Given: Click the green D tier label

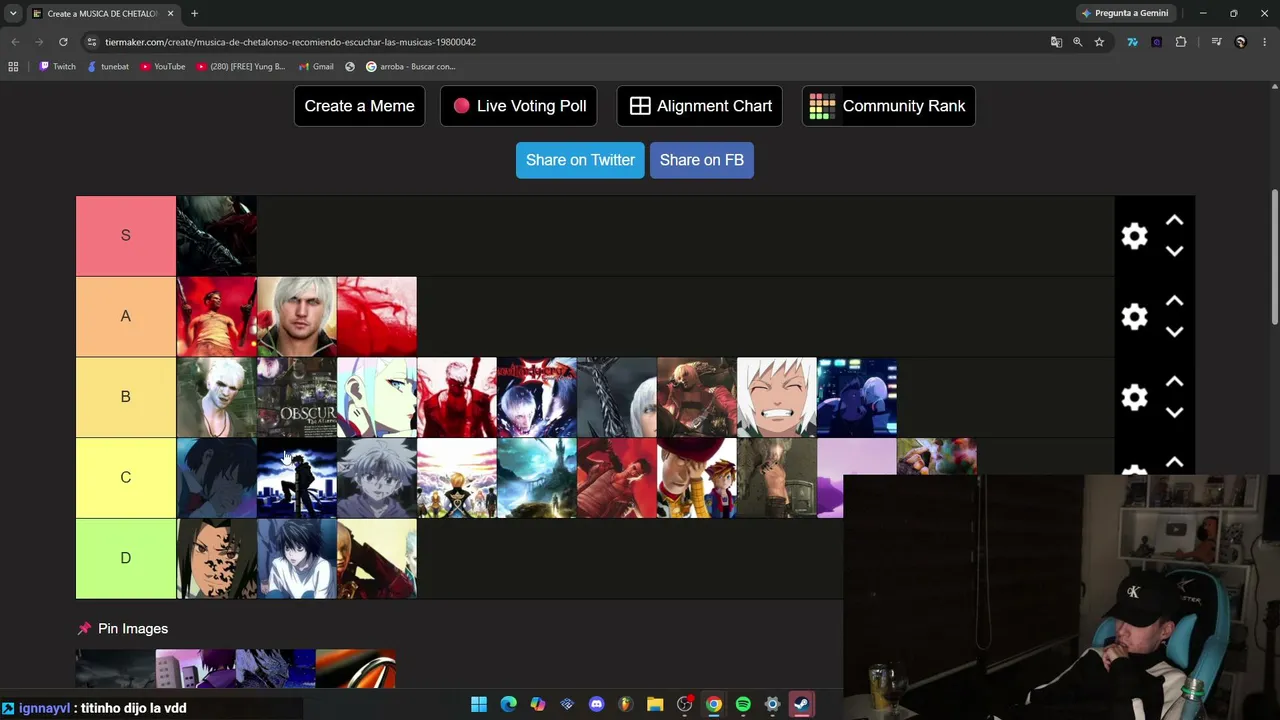Looking at the screenshot, I should (126, 558).
